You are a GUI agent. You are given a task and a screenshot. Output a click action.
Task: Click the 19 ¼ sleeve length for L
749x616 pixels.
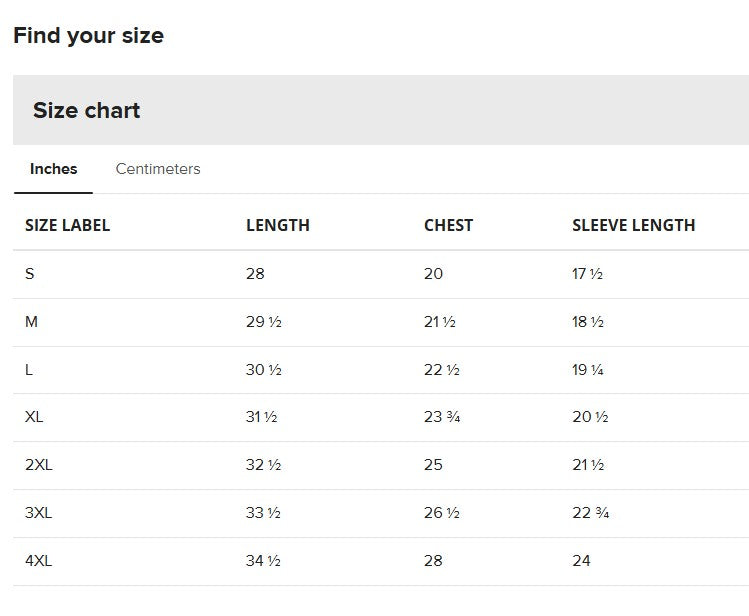click(588, 370)
